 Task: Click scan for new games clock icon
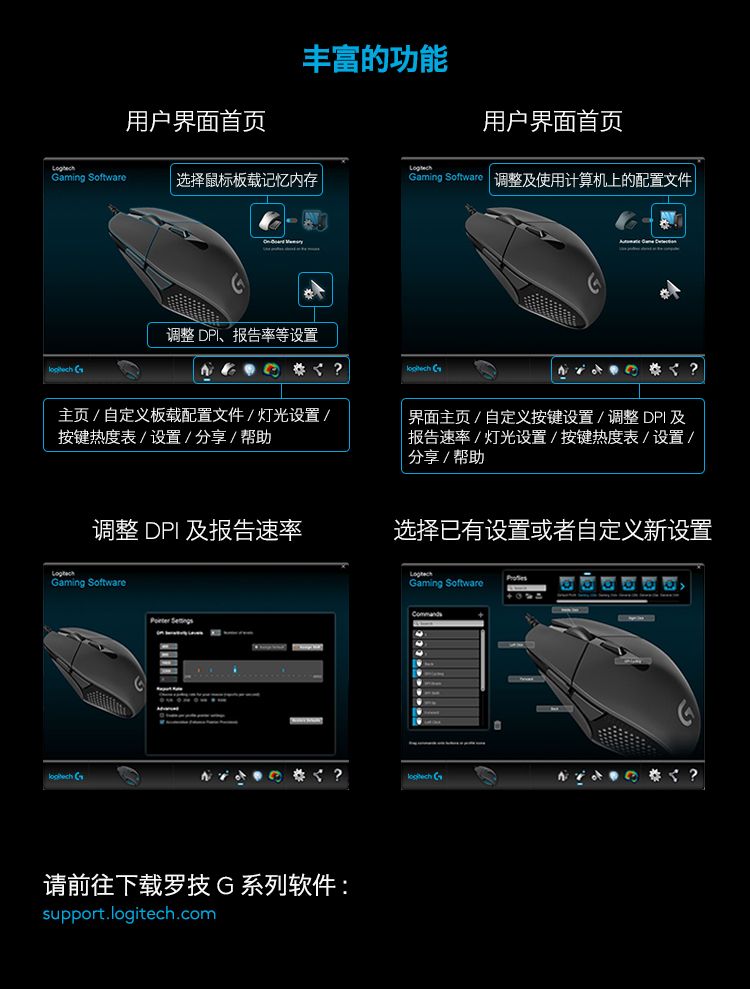[519, 596]
